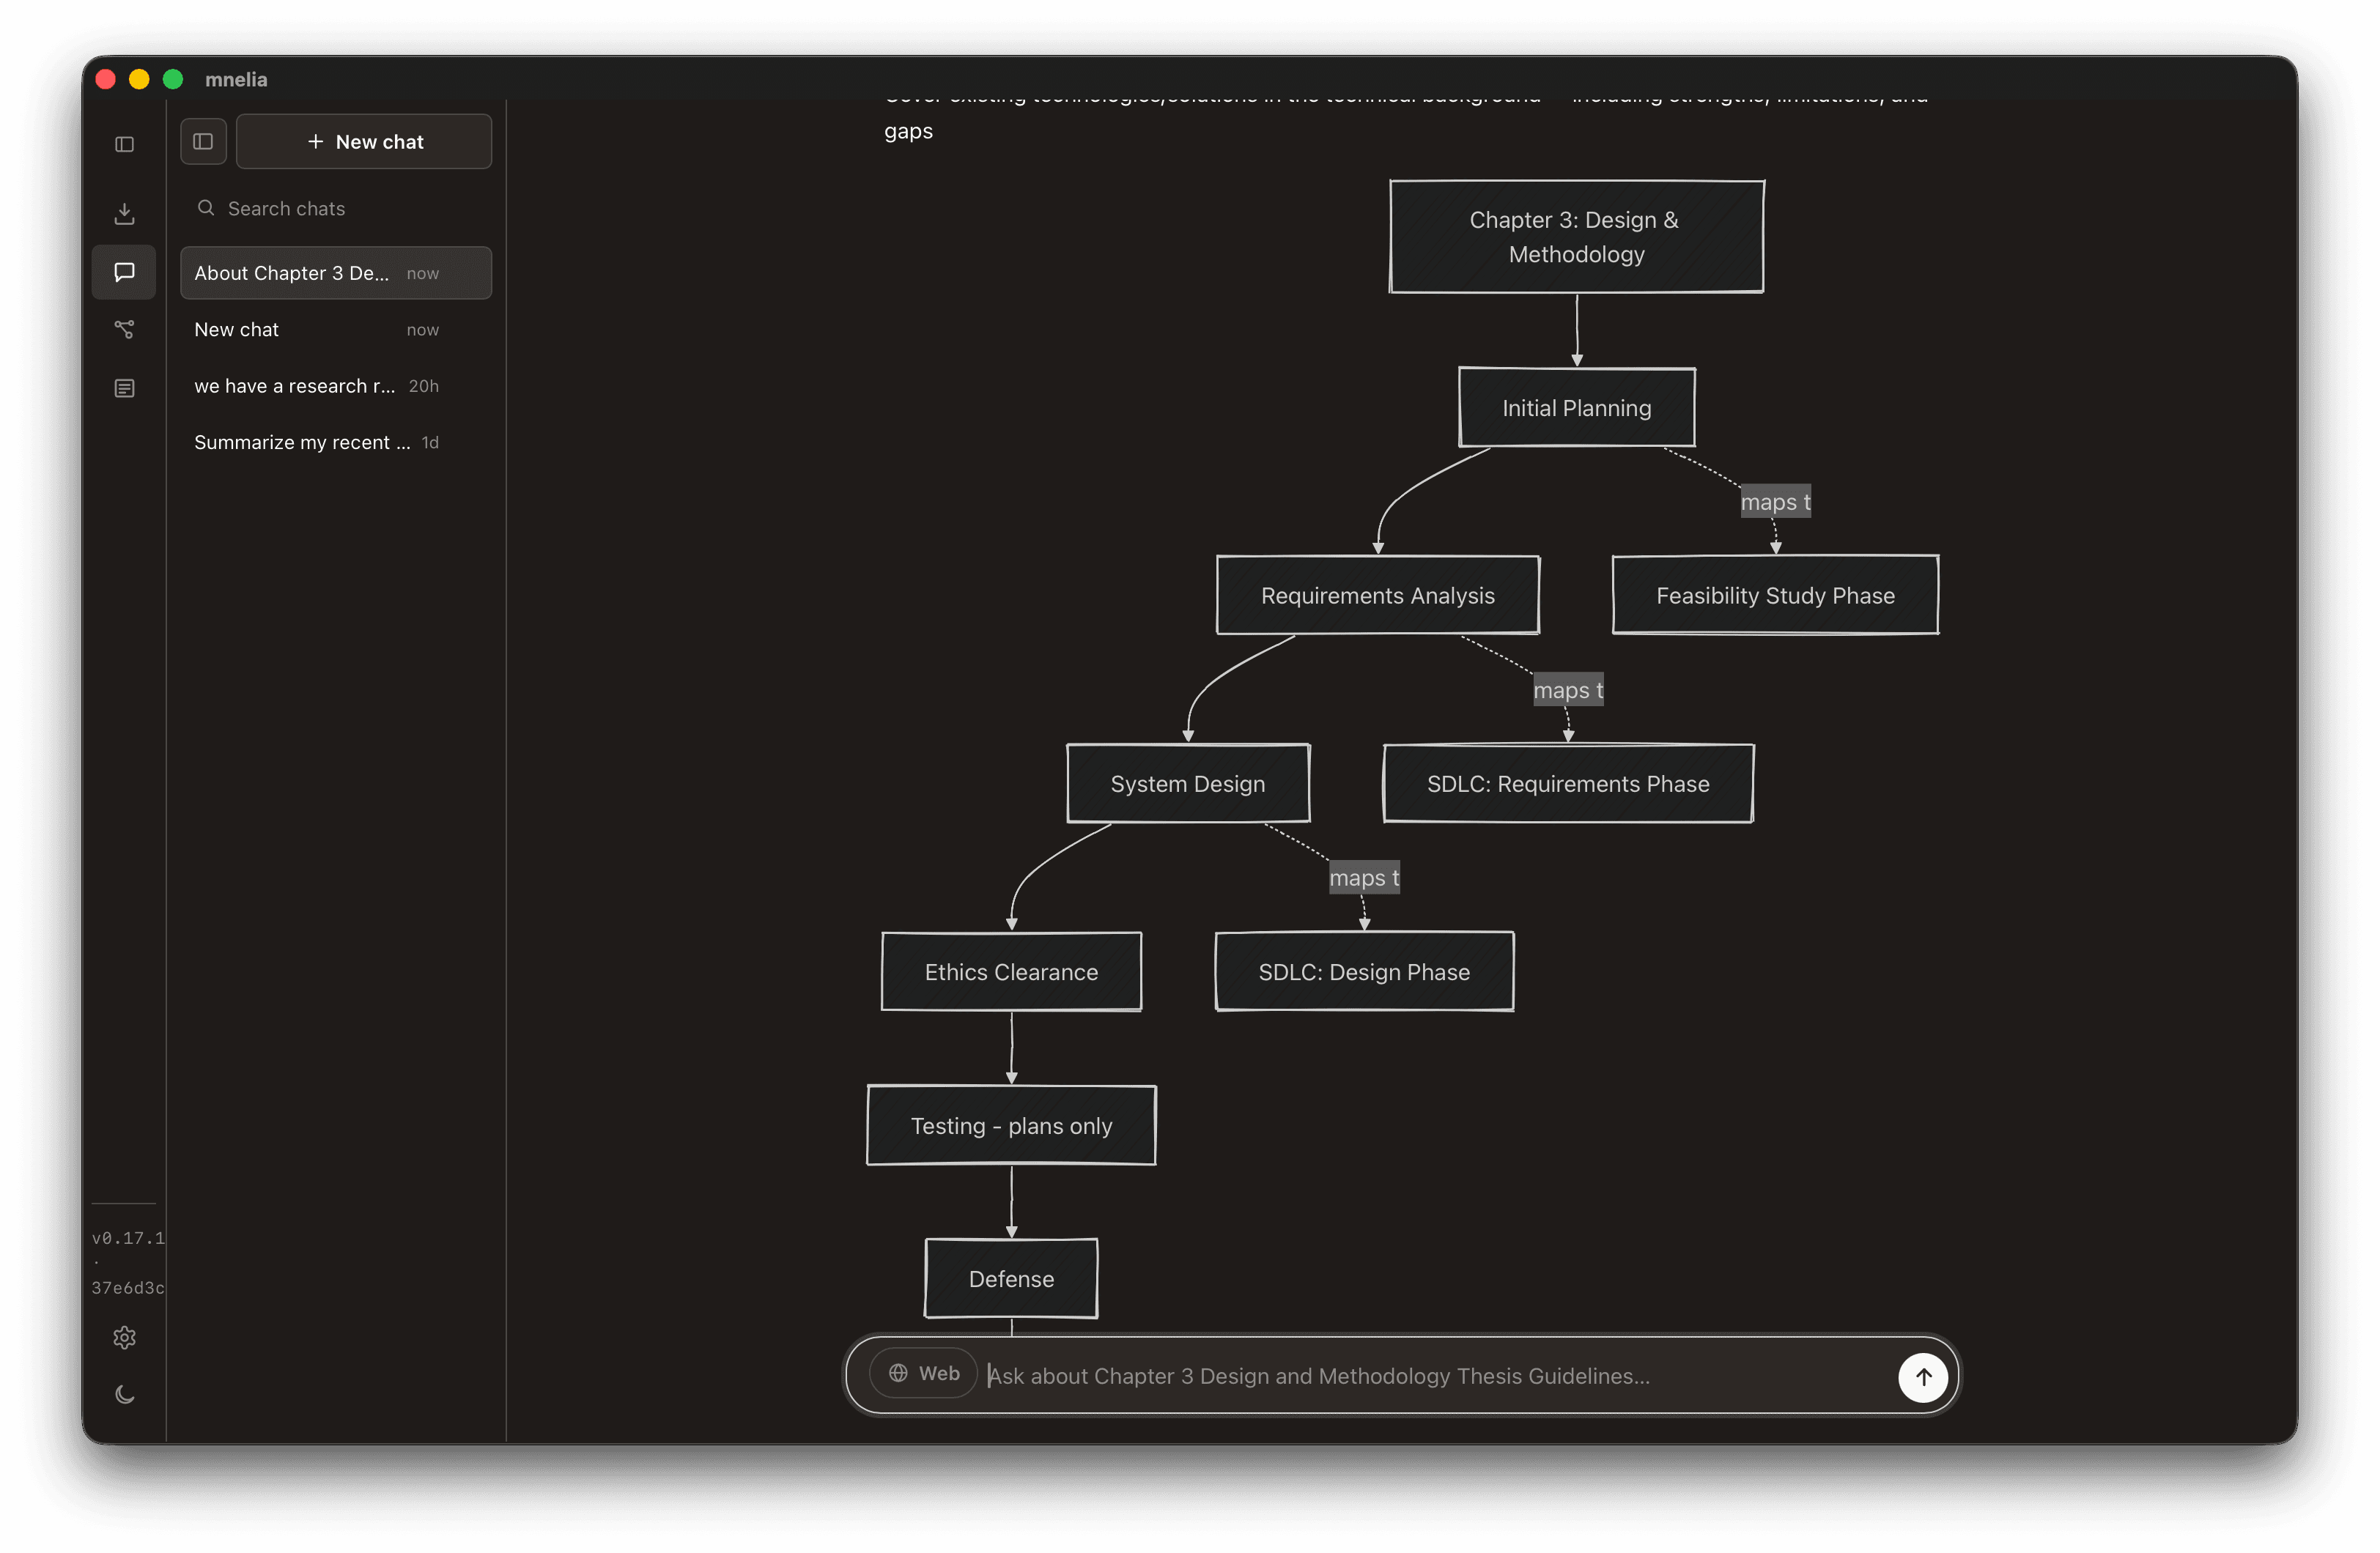Screen dimensions: 2380x1553
Task: Click the message input about Chapter 3
Action: (1435, 1376)
